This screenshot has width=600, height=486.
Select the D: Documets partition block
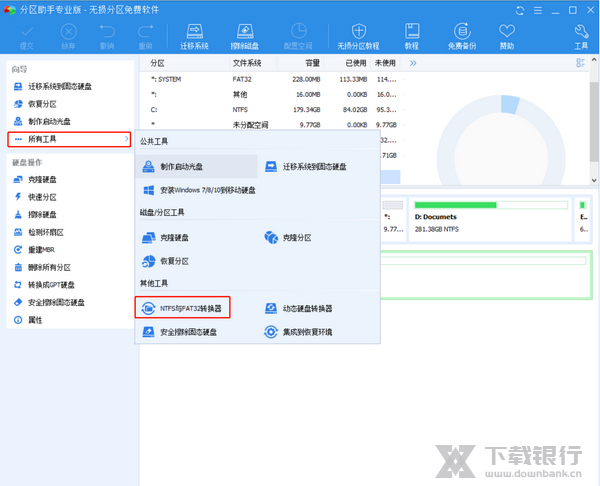click(491, 220)
